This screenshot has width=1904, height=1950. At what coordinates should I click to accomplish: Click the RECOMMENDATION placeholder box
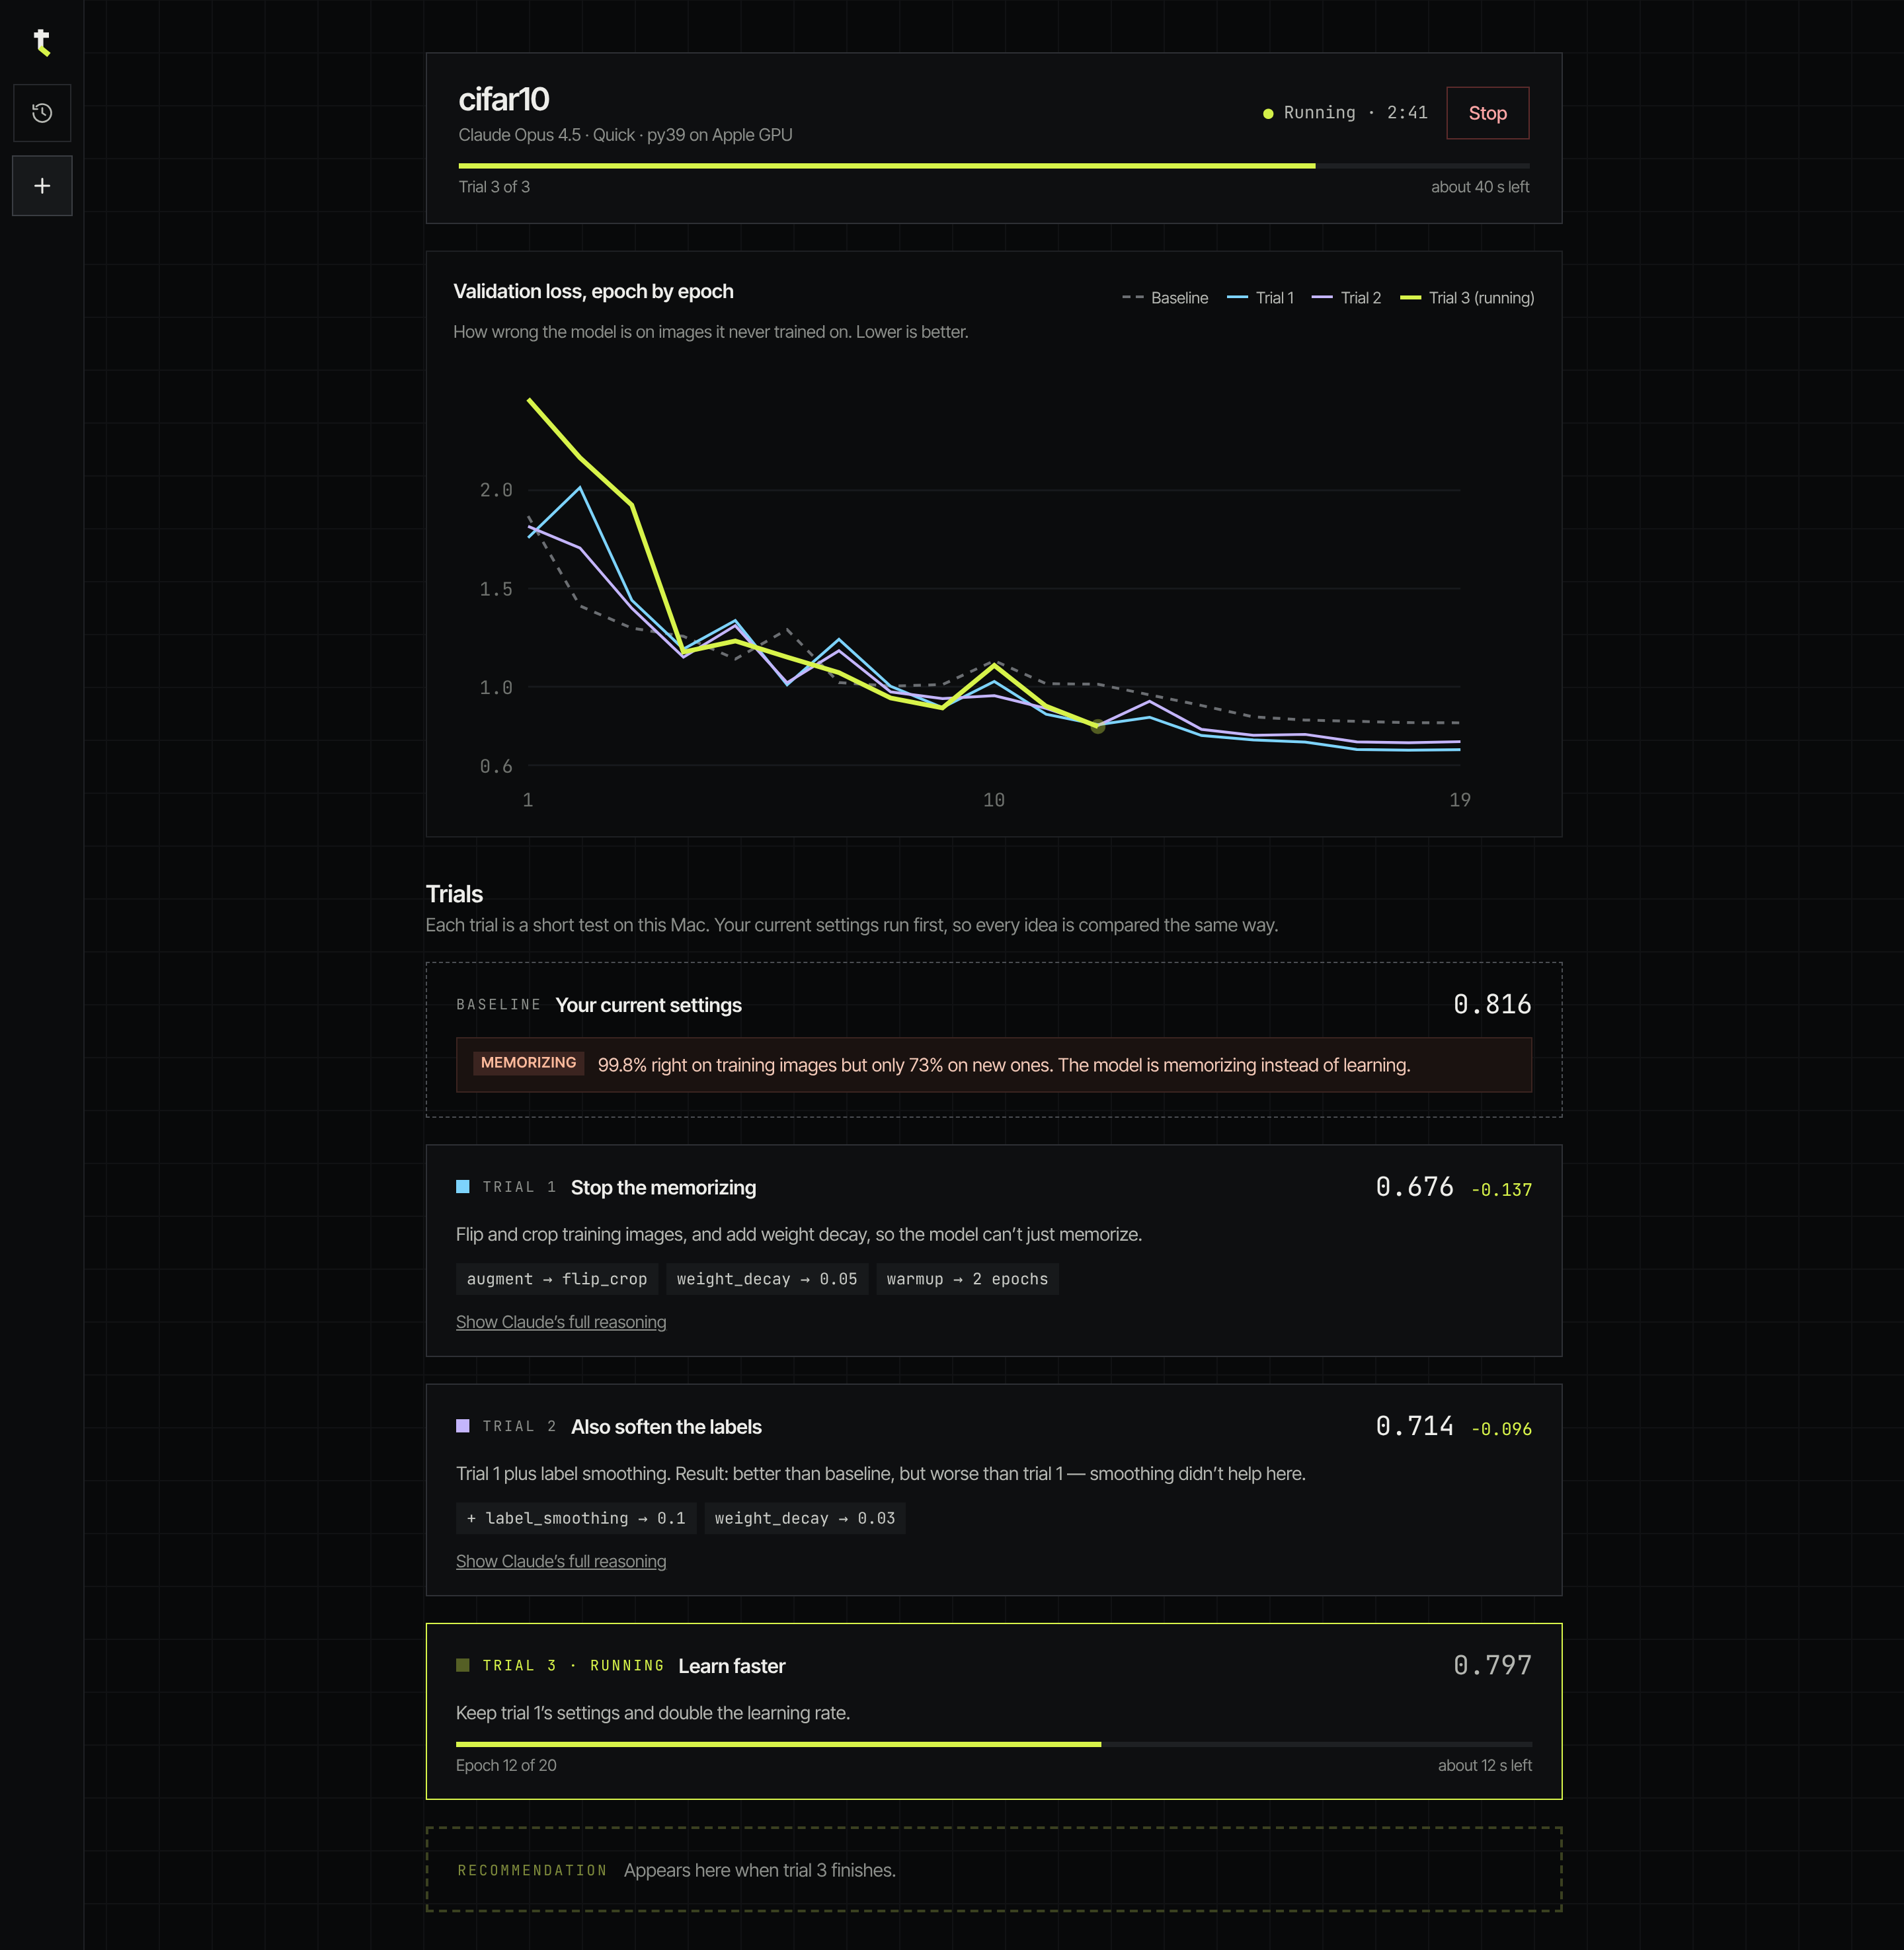[993, 1869]
